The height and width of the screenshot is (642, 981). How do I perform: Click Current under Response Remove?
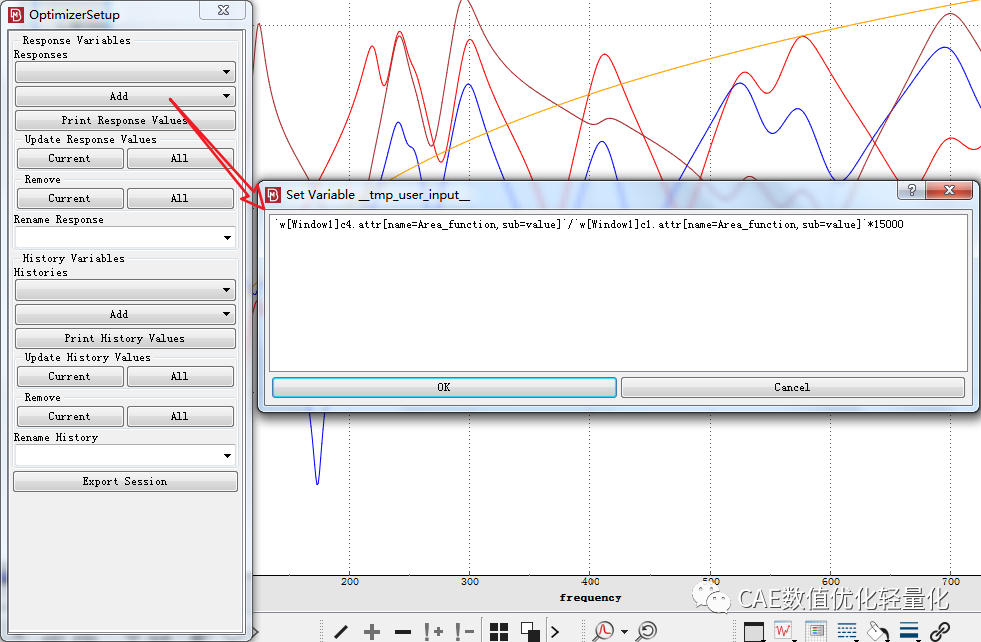pyautogui.click(x=70, y=198)
